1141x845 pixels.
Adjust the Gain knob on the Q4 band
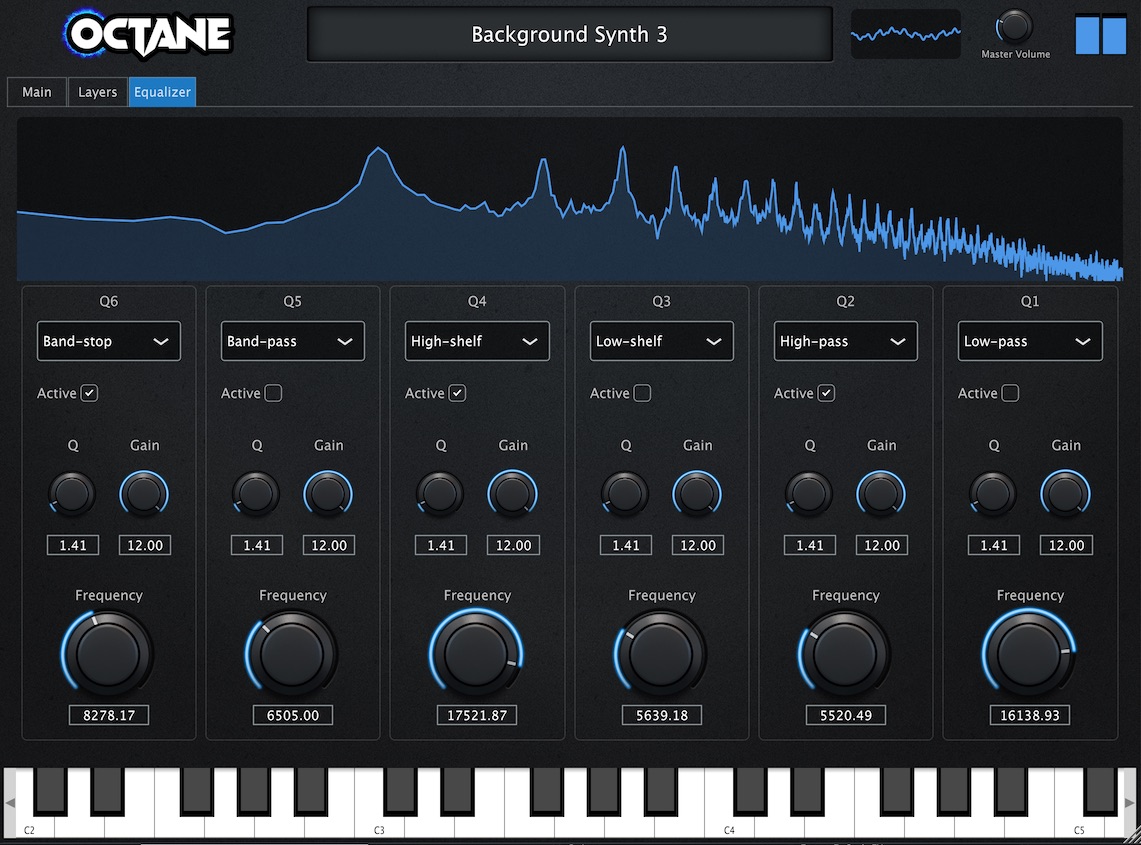pos(512,492)
